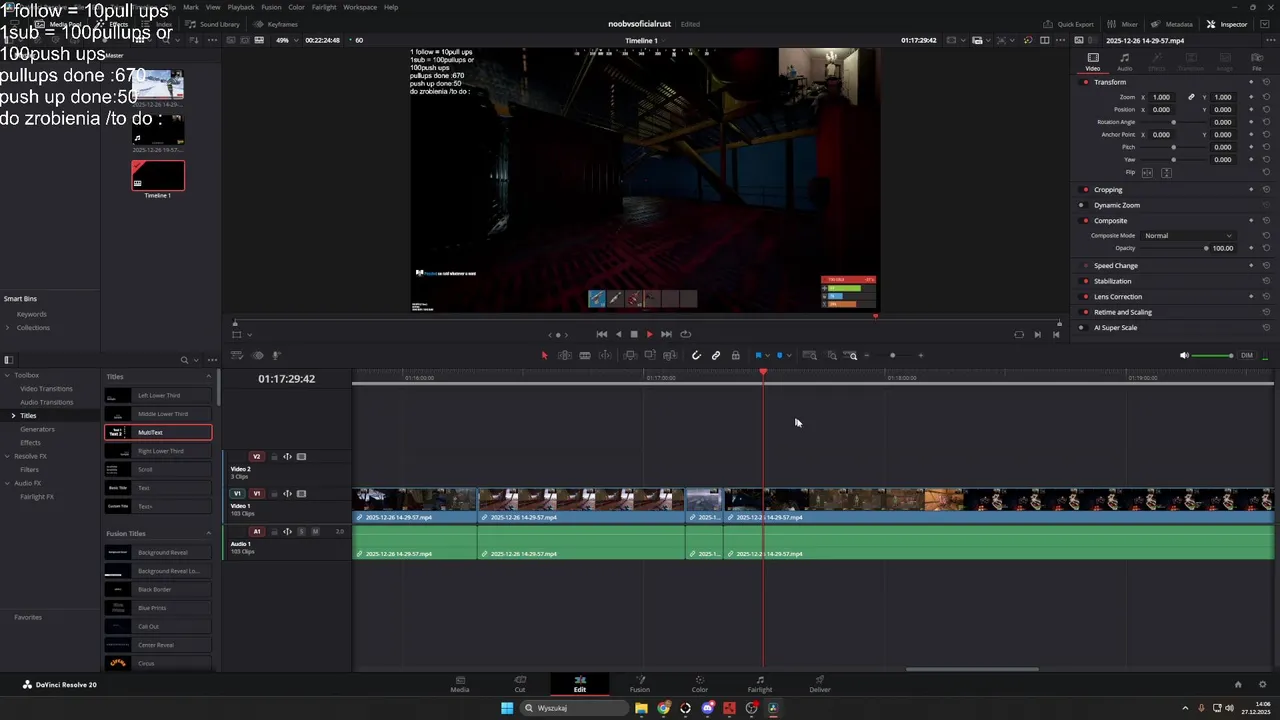Choose the Blade edit mode tool

point(585,355)
